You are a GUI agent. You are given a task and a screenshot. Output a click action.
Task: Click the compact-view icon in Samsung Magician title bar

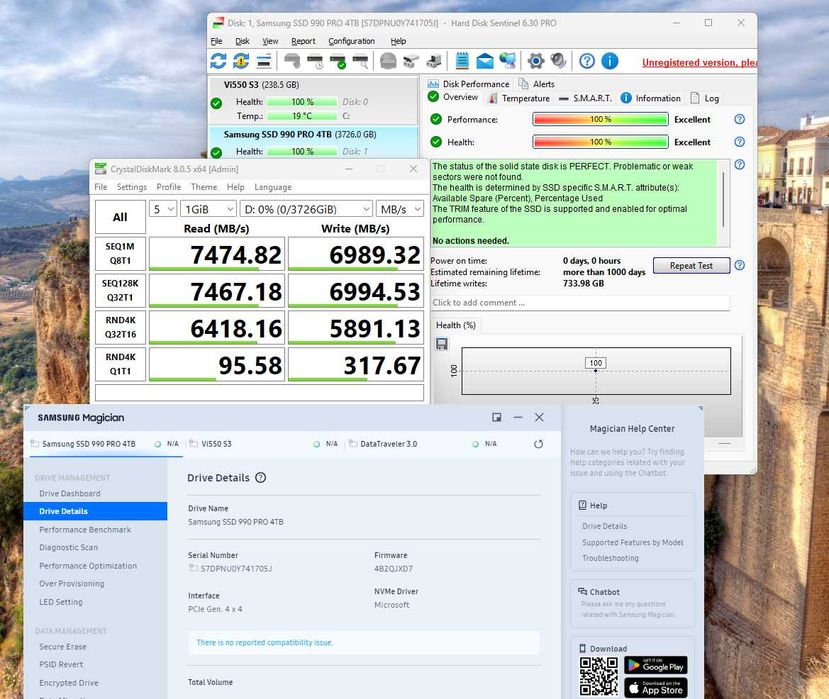pyautogui.click(x=496, y=417)
